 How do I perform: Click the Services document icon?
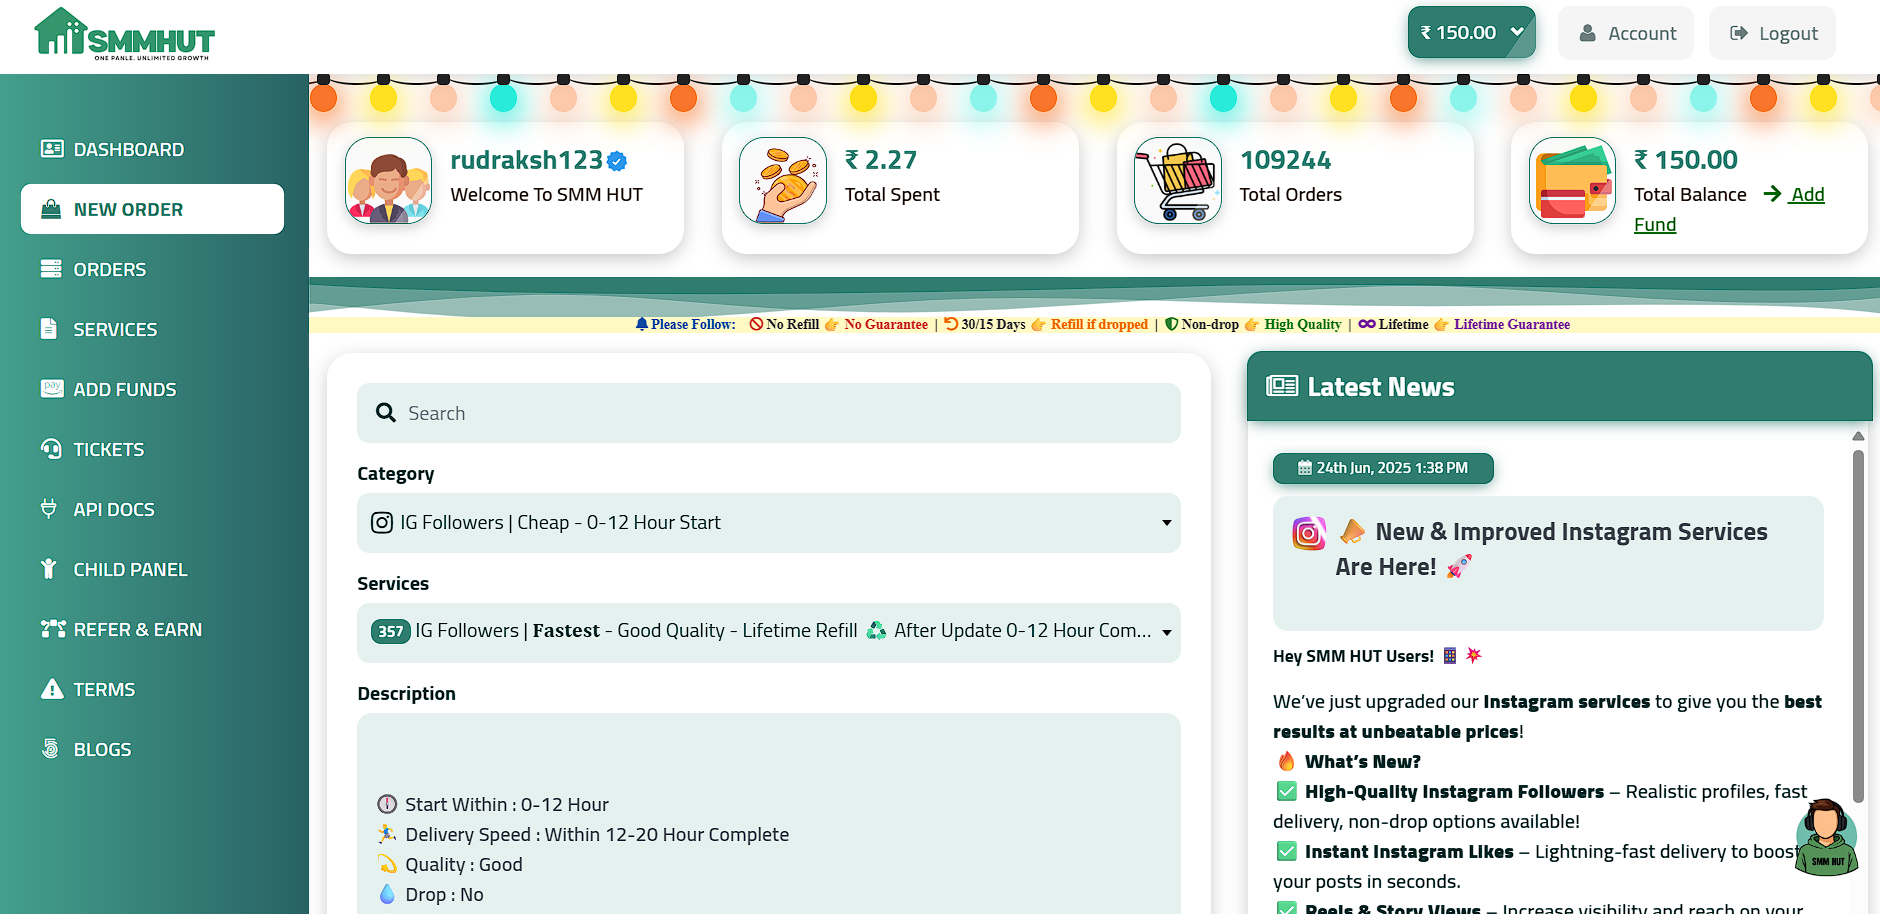[x=50, y=328]
